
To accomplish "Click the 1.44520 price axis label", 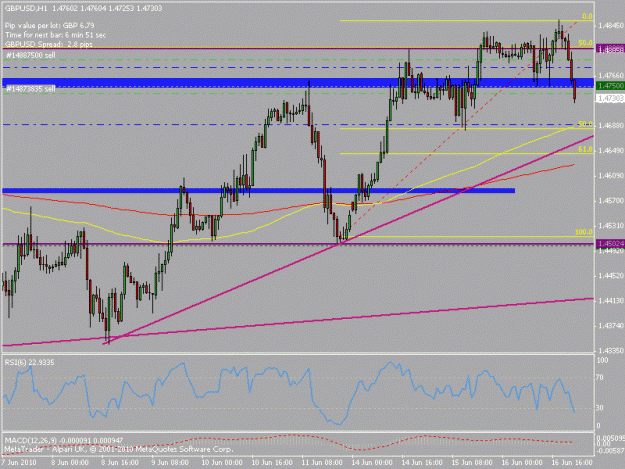I will click(610, 275).
